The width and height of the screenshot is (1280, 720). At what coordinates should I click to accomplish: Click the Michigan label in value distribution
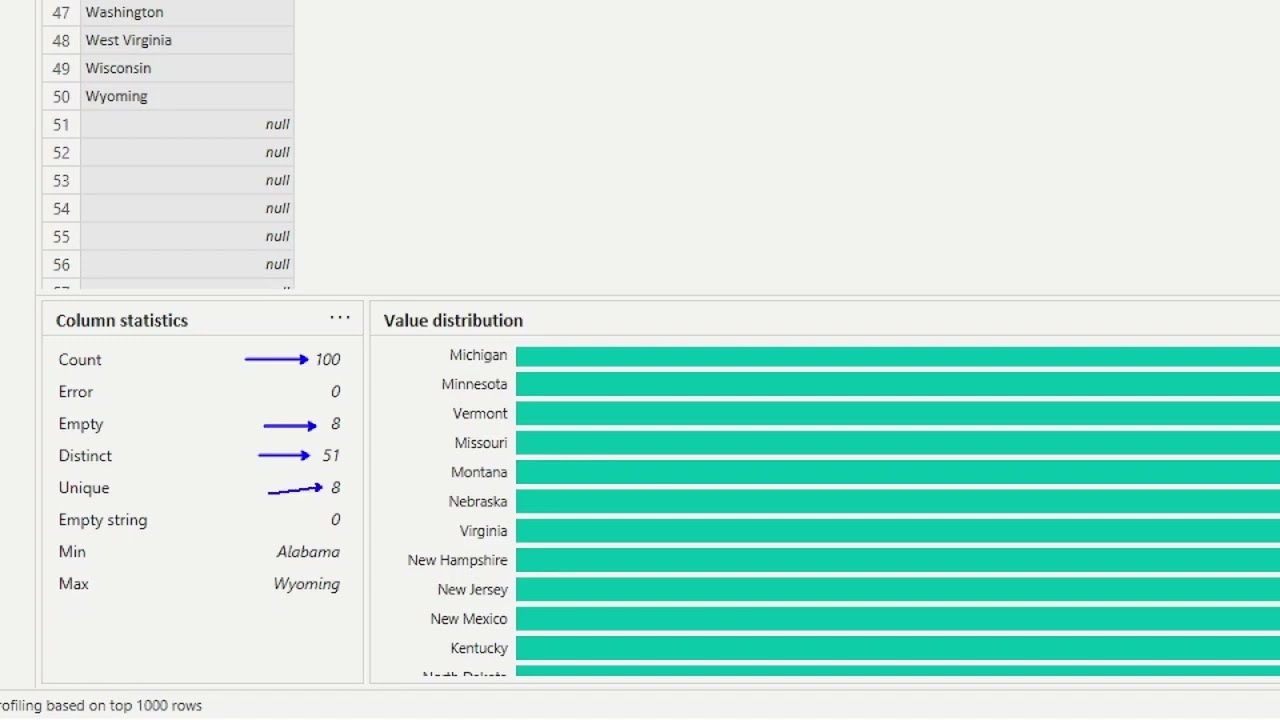point(478,355)
